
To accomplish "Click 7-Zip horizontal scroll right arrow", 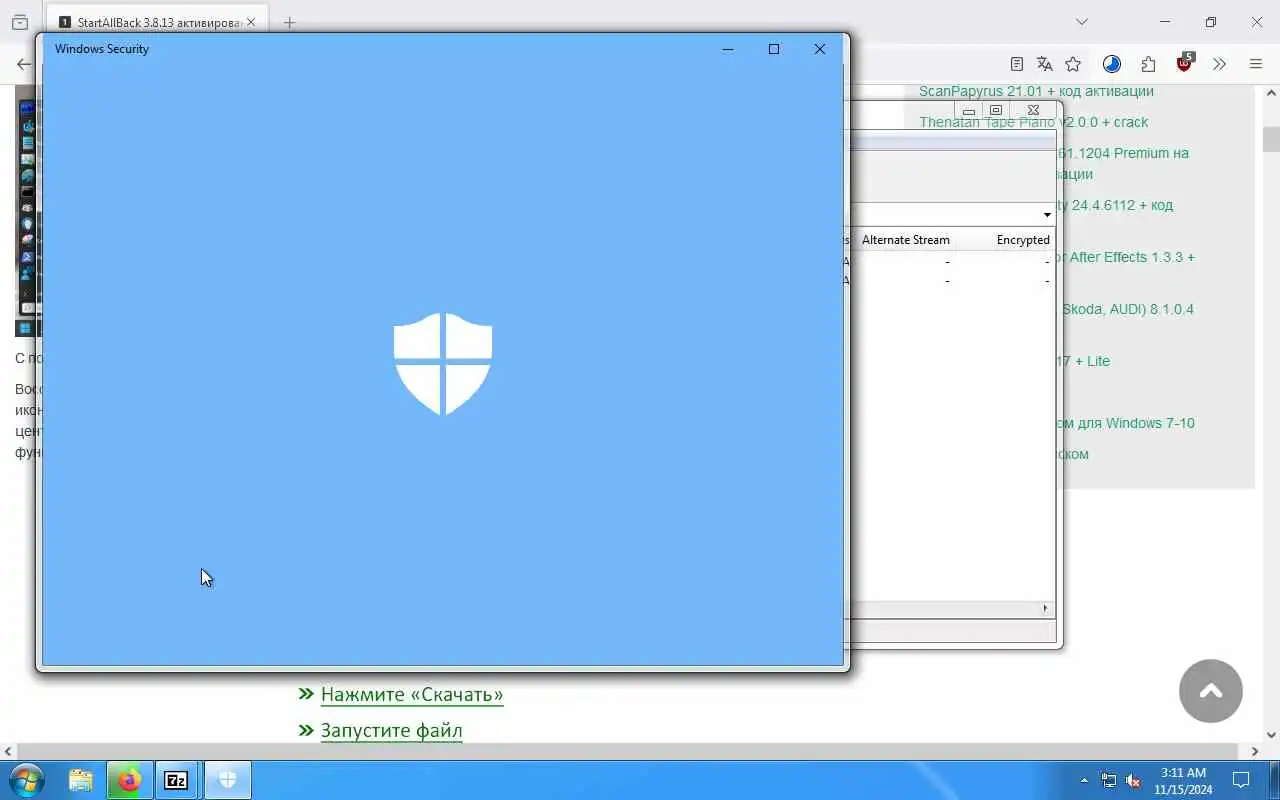I will (x=1046, y=608).
